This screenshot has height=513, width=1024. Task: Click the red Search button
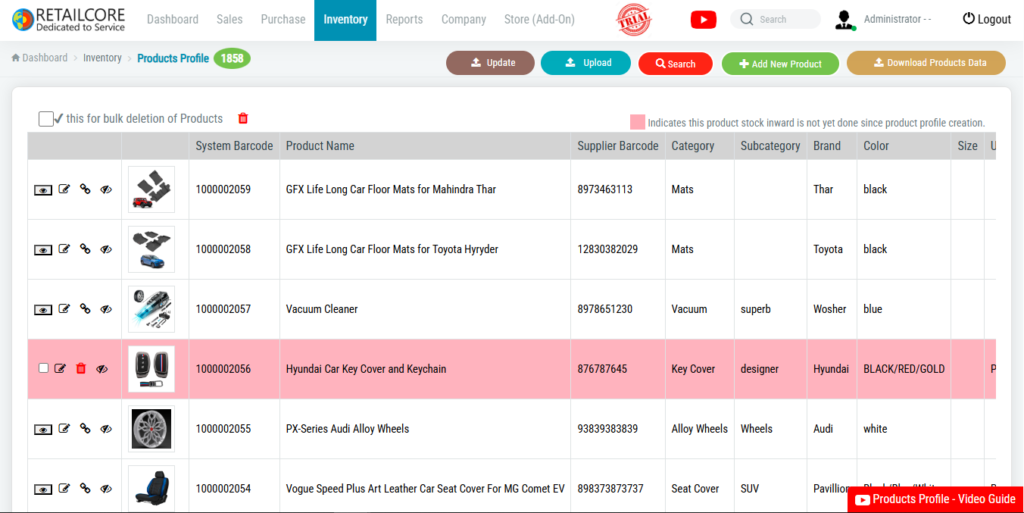675,63
